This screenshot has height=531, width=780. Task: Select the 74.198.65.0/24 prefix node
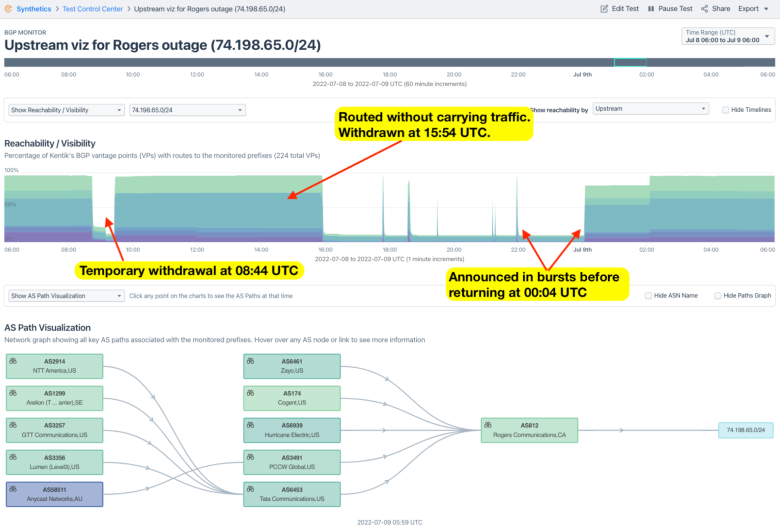coord(746,430)
